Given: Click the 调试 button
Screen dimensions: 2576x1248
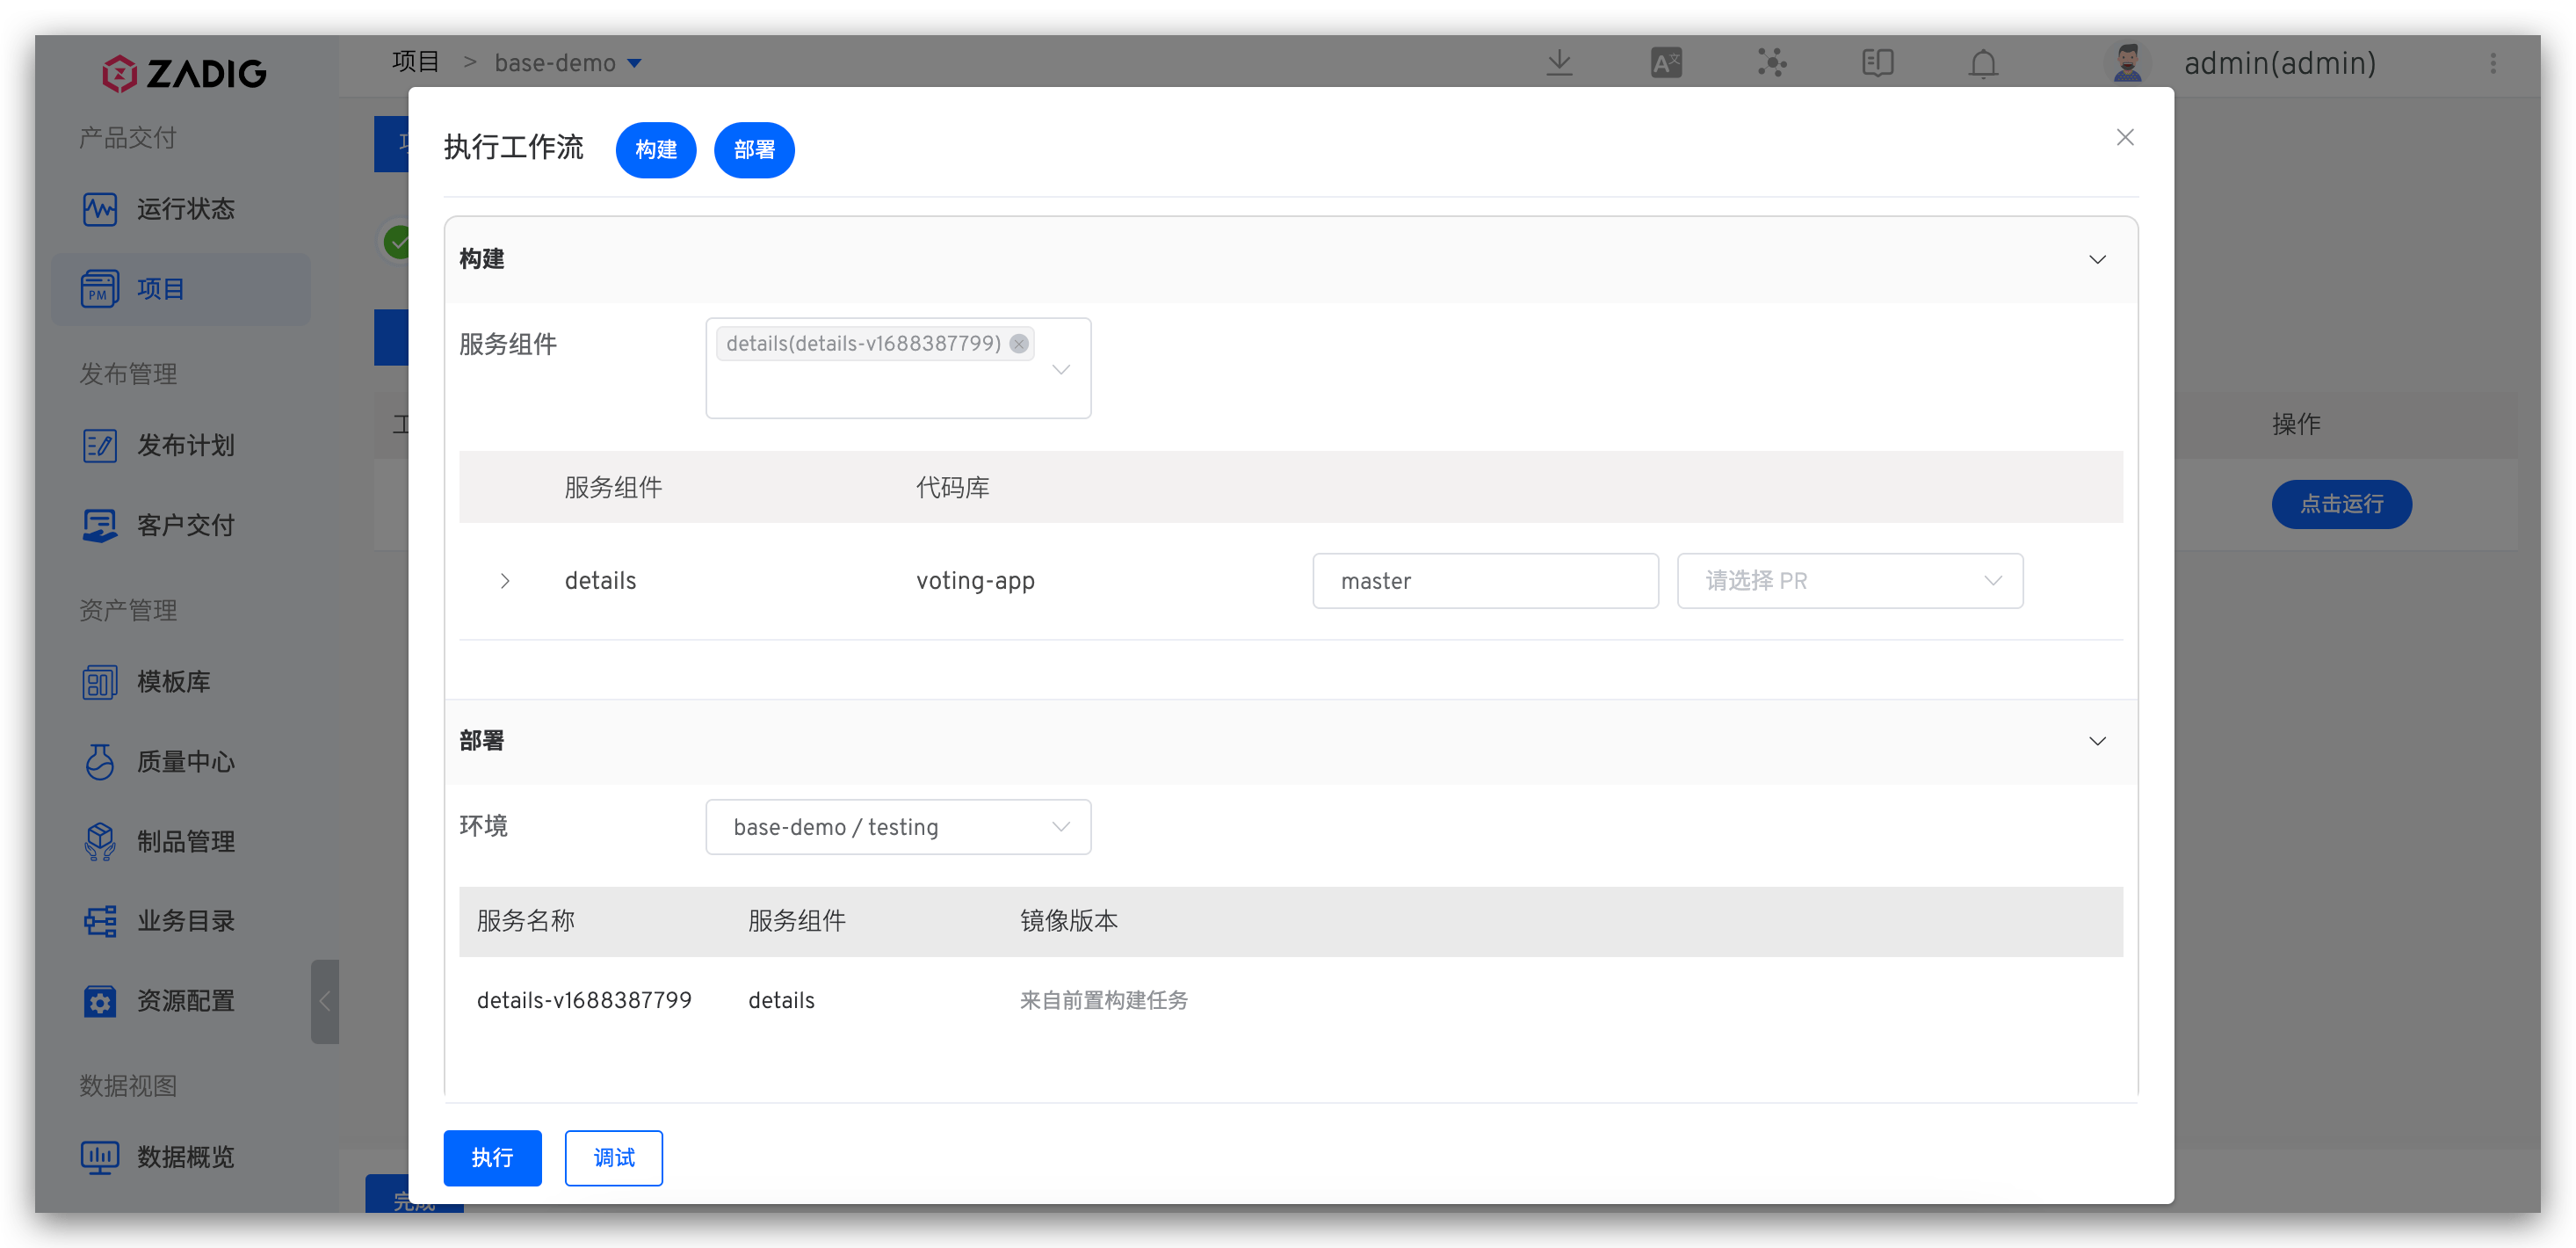Looking at the screenshot, I should pyautogui.click(x=613, y=1158).
